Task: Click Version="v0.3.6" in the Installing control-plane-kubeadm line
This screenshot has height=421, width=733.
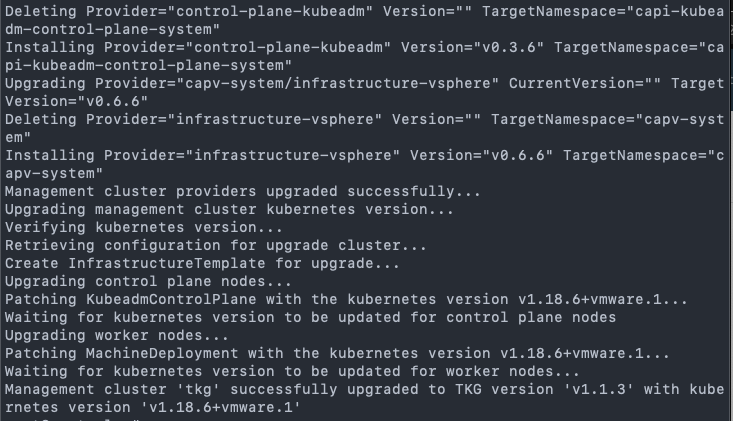Action: coord(473,48)
